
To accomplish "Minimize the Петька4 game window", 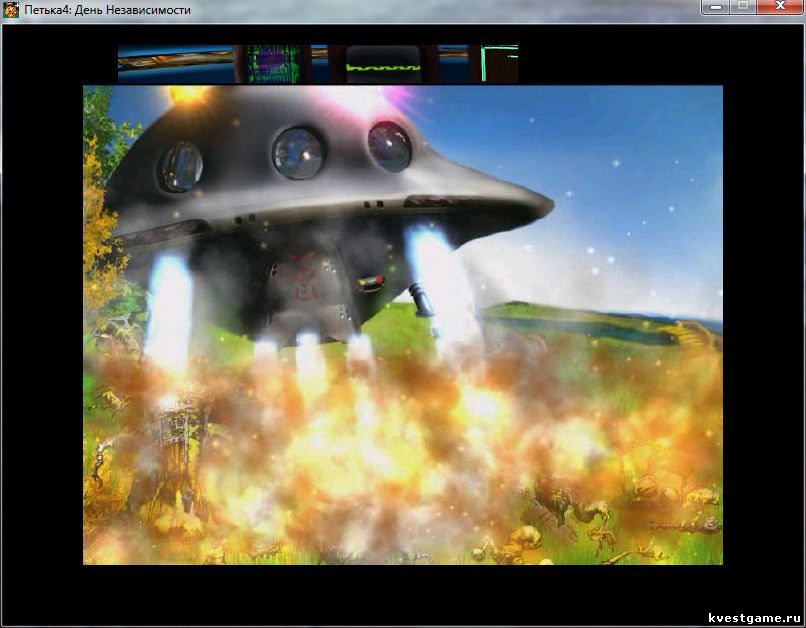I will (716, 7).
